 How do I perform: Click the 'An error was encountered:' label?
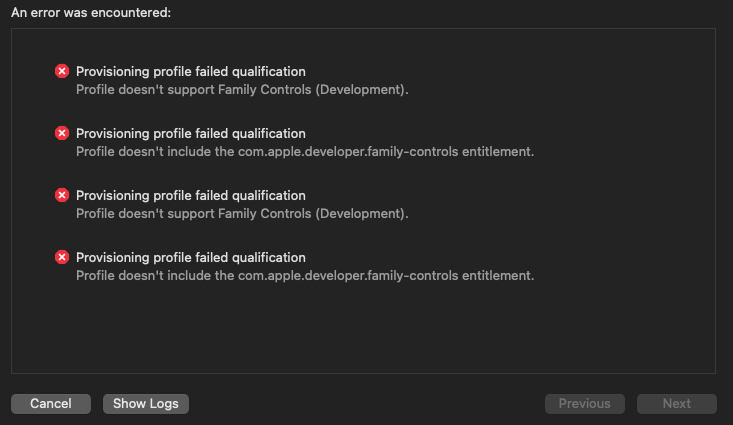click(91, 13)
